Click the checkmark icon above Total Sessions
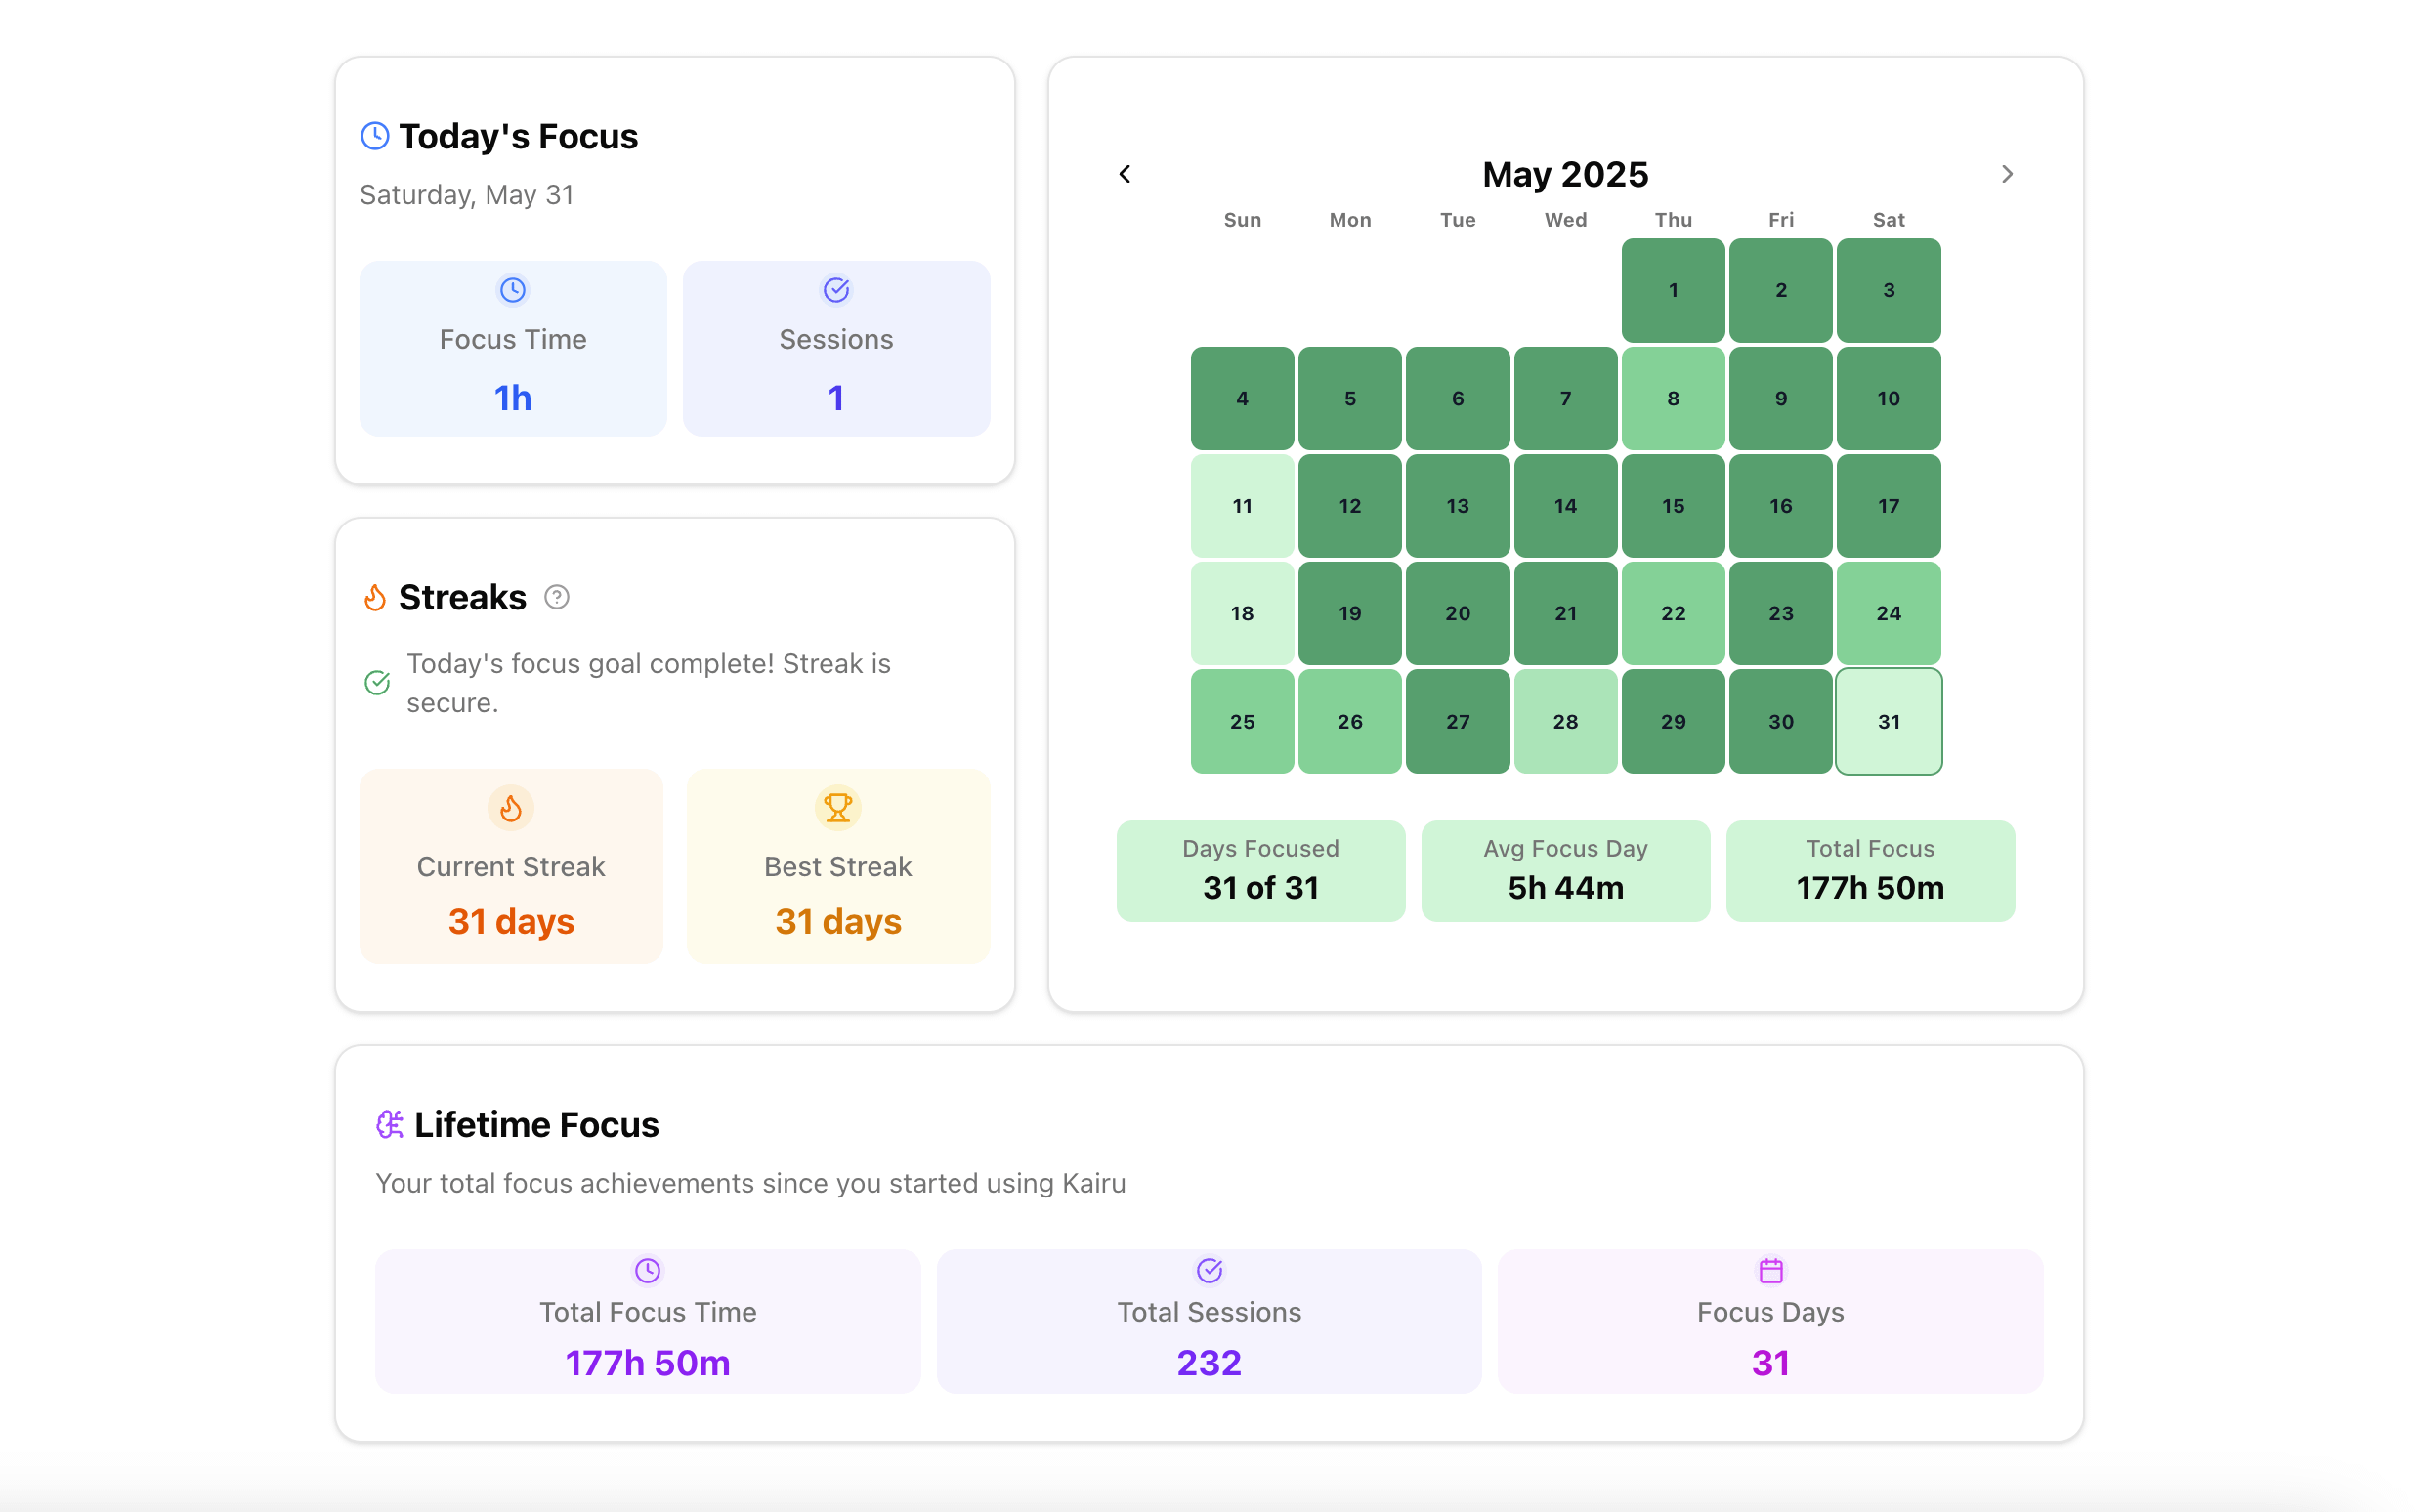This screenshot has height=1512, width=2423. 1209,1270
